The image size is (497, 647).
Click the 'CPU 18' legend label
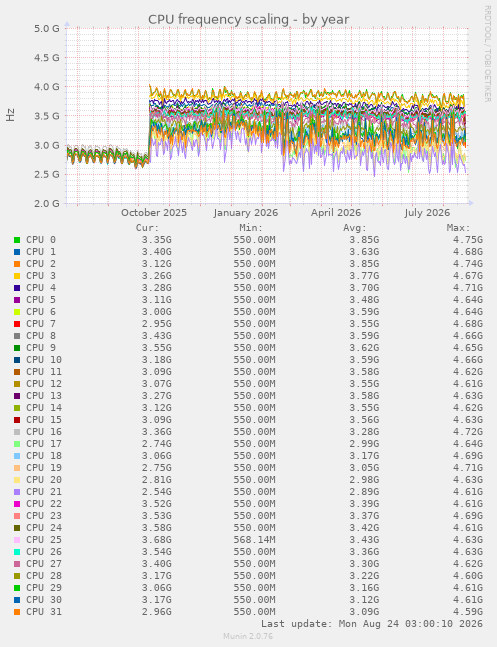tap(44, 456)
